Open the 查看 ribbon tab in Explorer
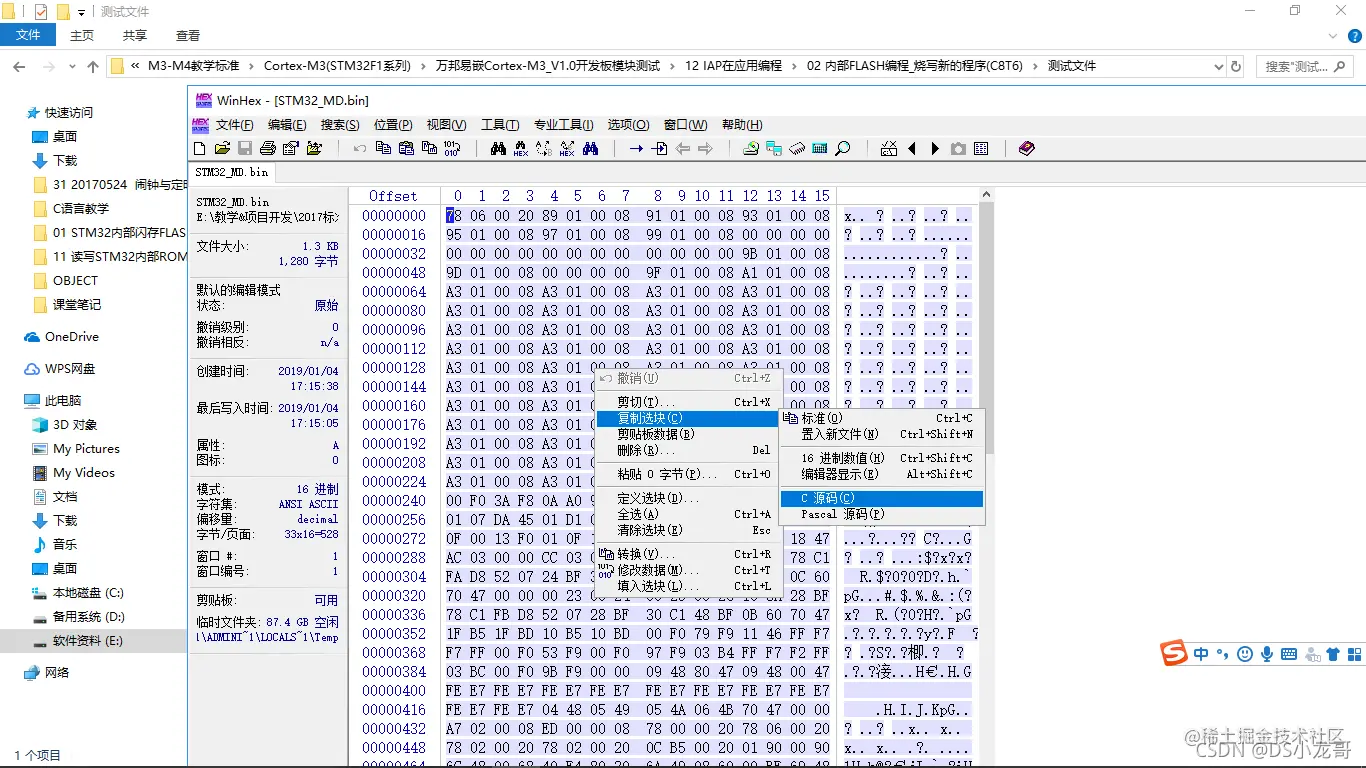This screenshot has width=1366, height=768. (188, 35)
